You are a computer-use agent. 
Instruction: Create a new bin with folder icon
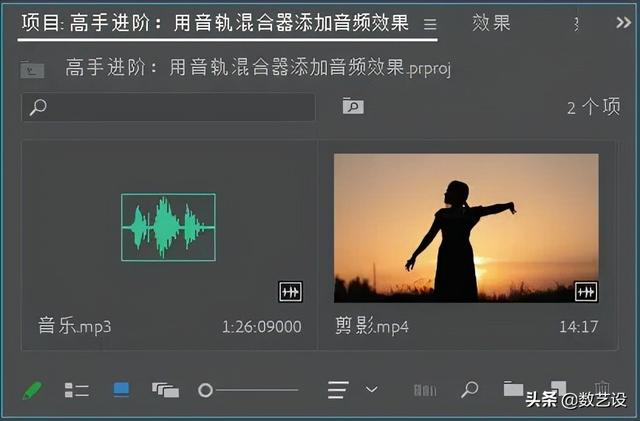click(x=513, y=390)
